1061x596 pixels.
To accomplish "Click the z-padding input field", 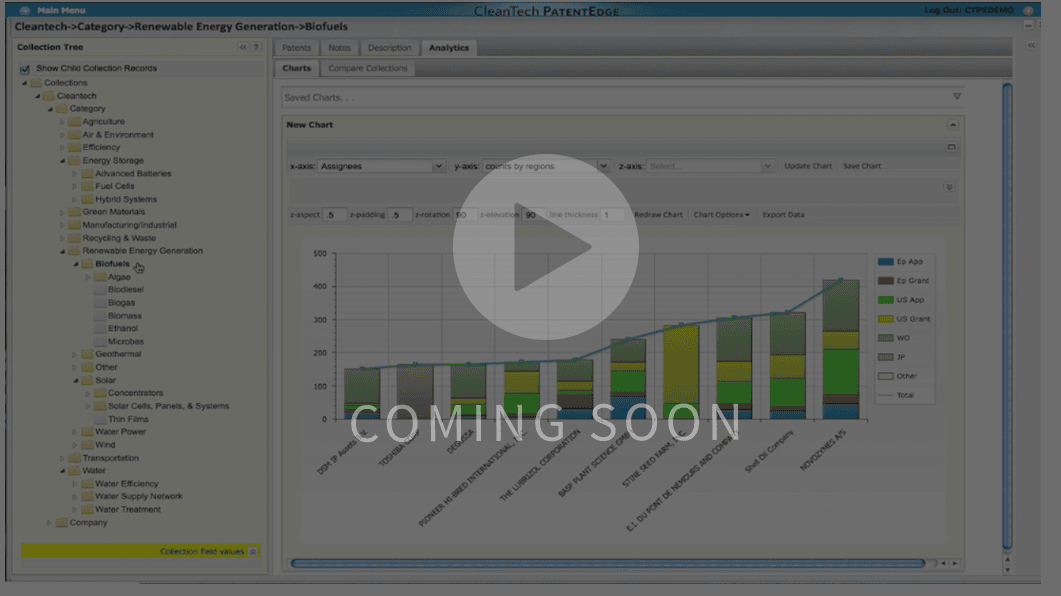I will (x=400, y=215).
